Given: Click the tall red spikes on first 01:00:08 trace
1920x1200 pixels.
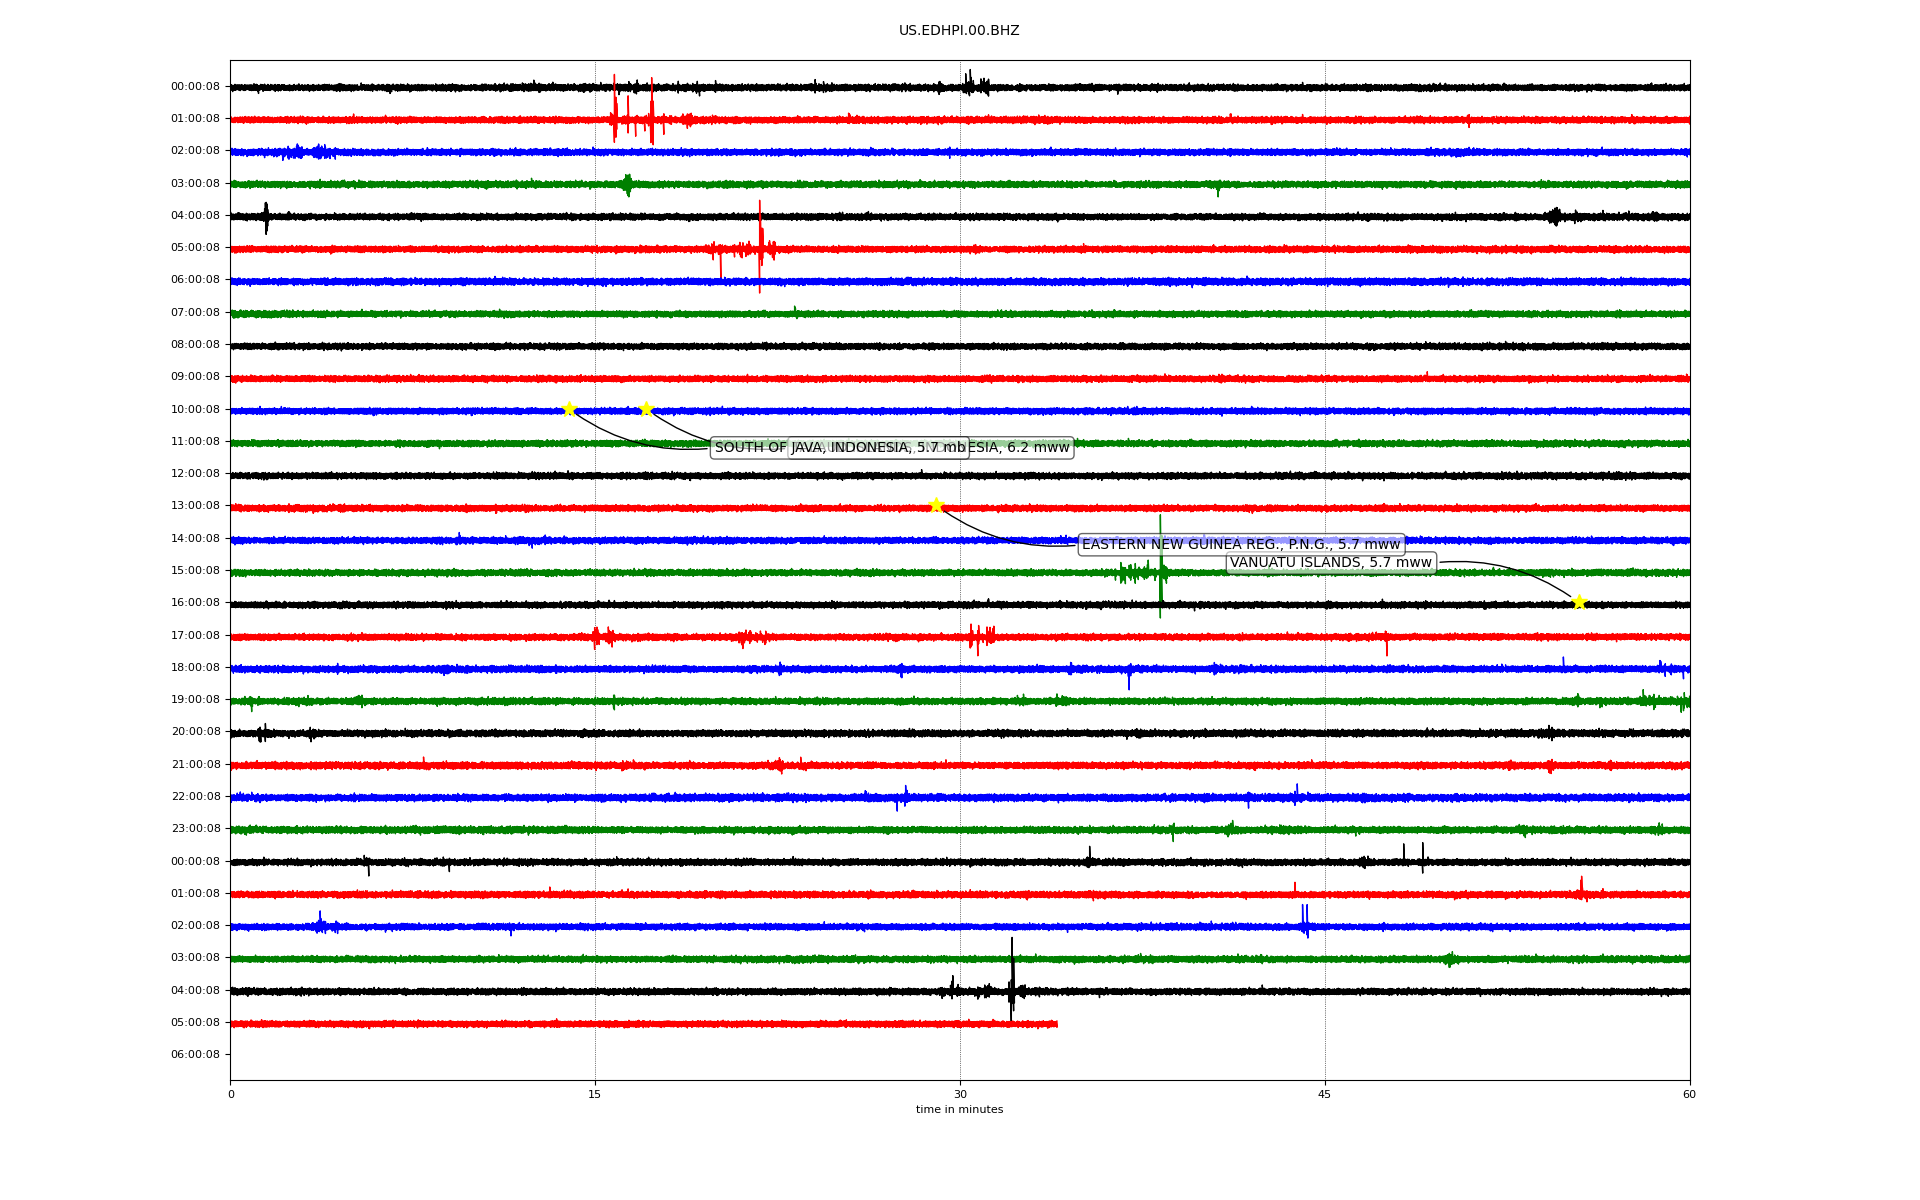Looking at the screenshot, I should point(633,110).
